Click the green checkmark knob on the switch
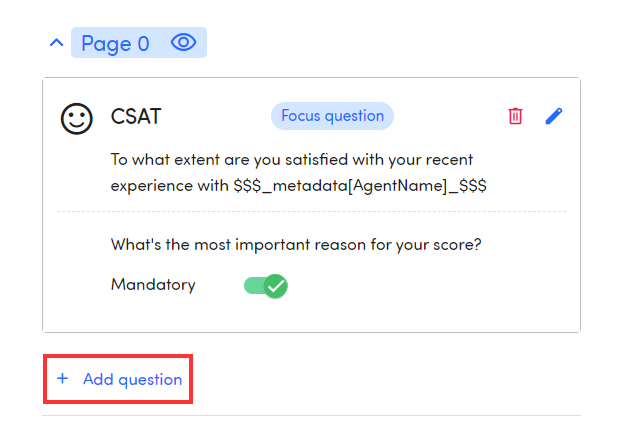Screen dimensions: 628x430 [x=276, y=286]
